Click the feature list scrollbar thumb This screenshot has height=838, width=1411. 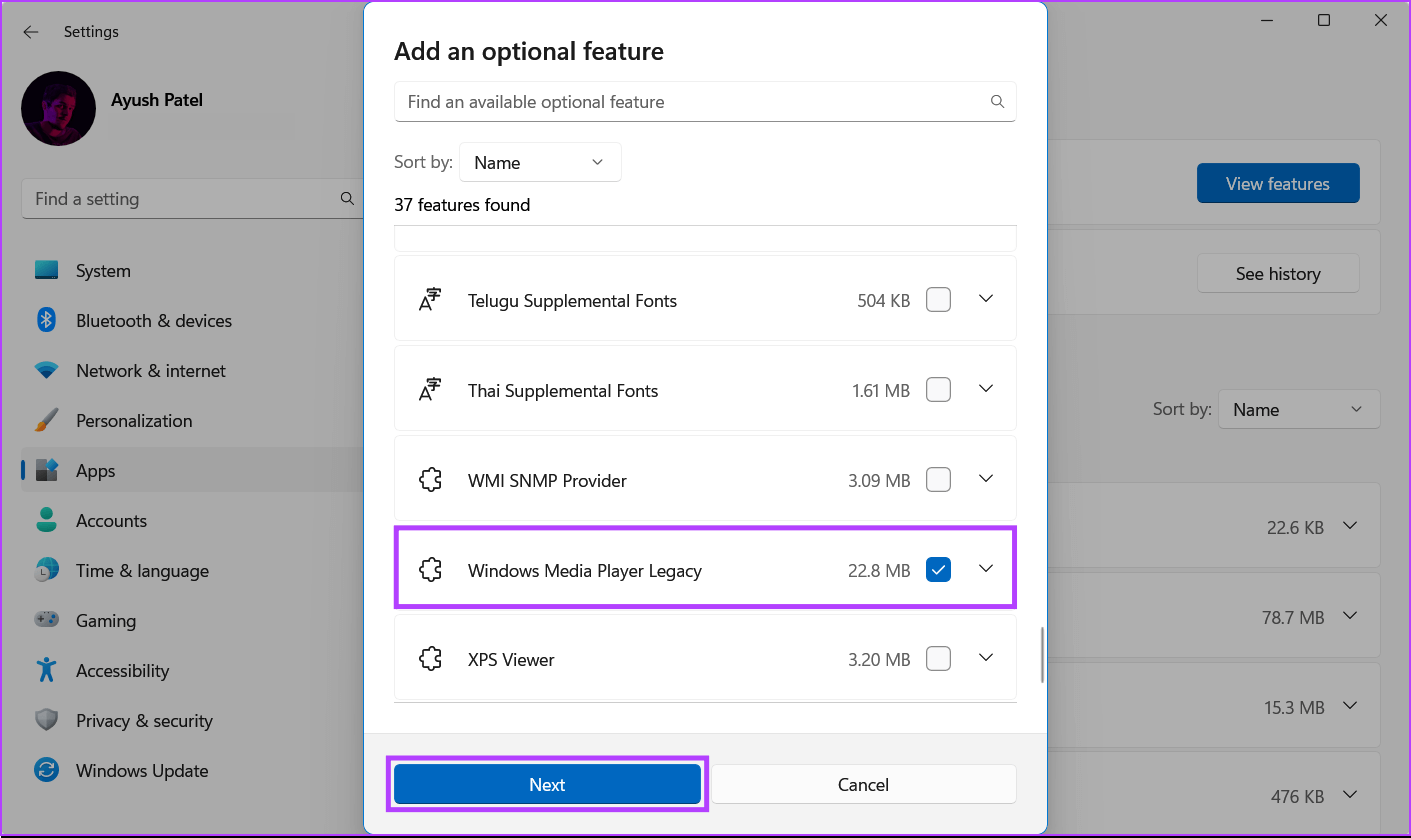pos(1042,654)
